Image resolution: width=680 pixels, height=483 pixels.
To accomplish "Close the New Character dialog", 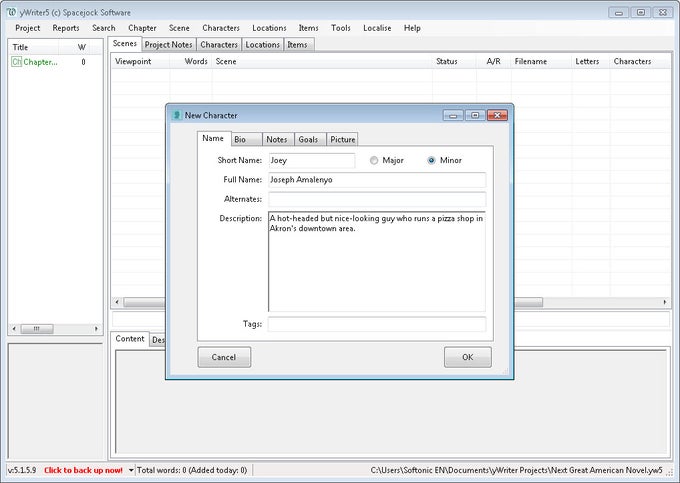I will click(x=497, y=115).
